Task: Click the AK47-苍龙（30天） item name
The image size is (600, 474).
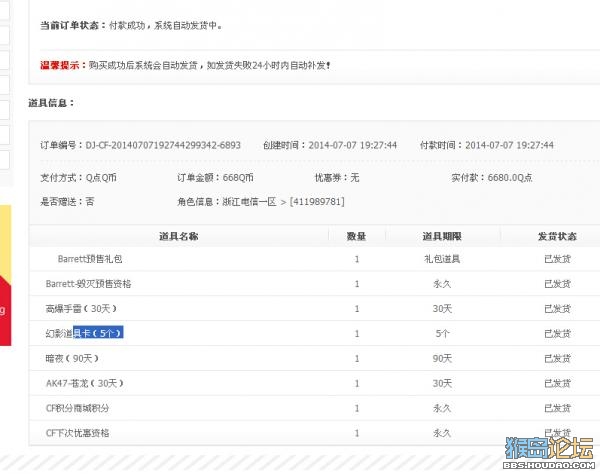Action: tap(85, 383)
